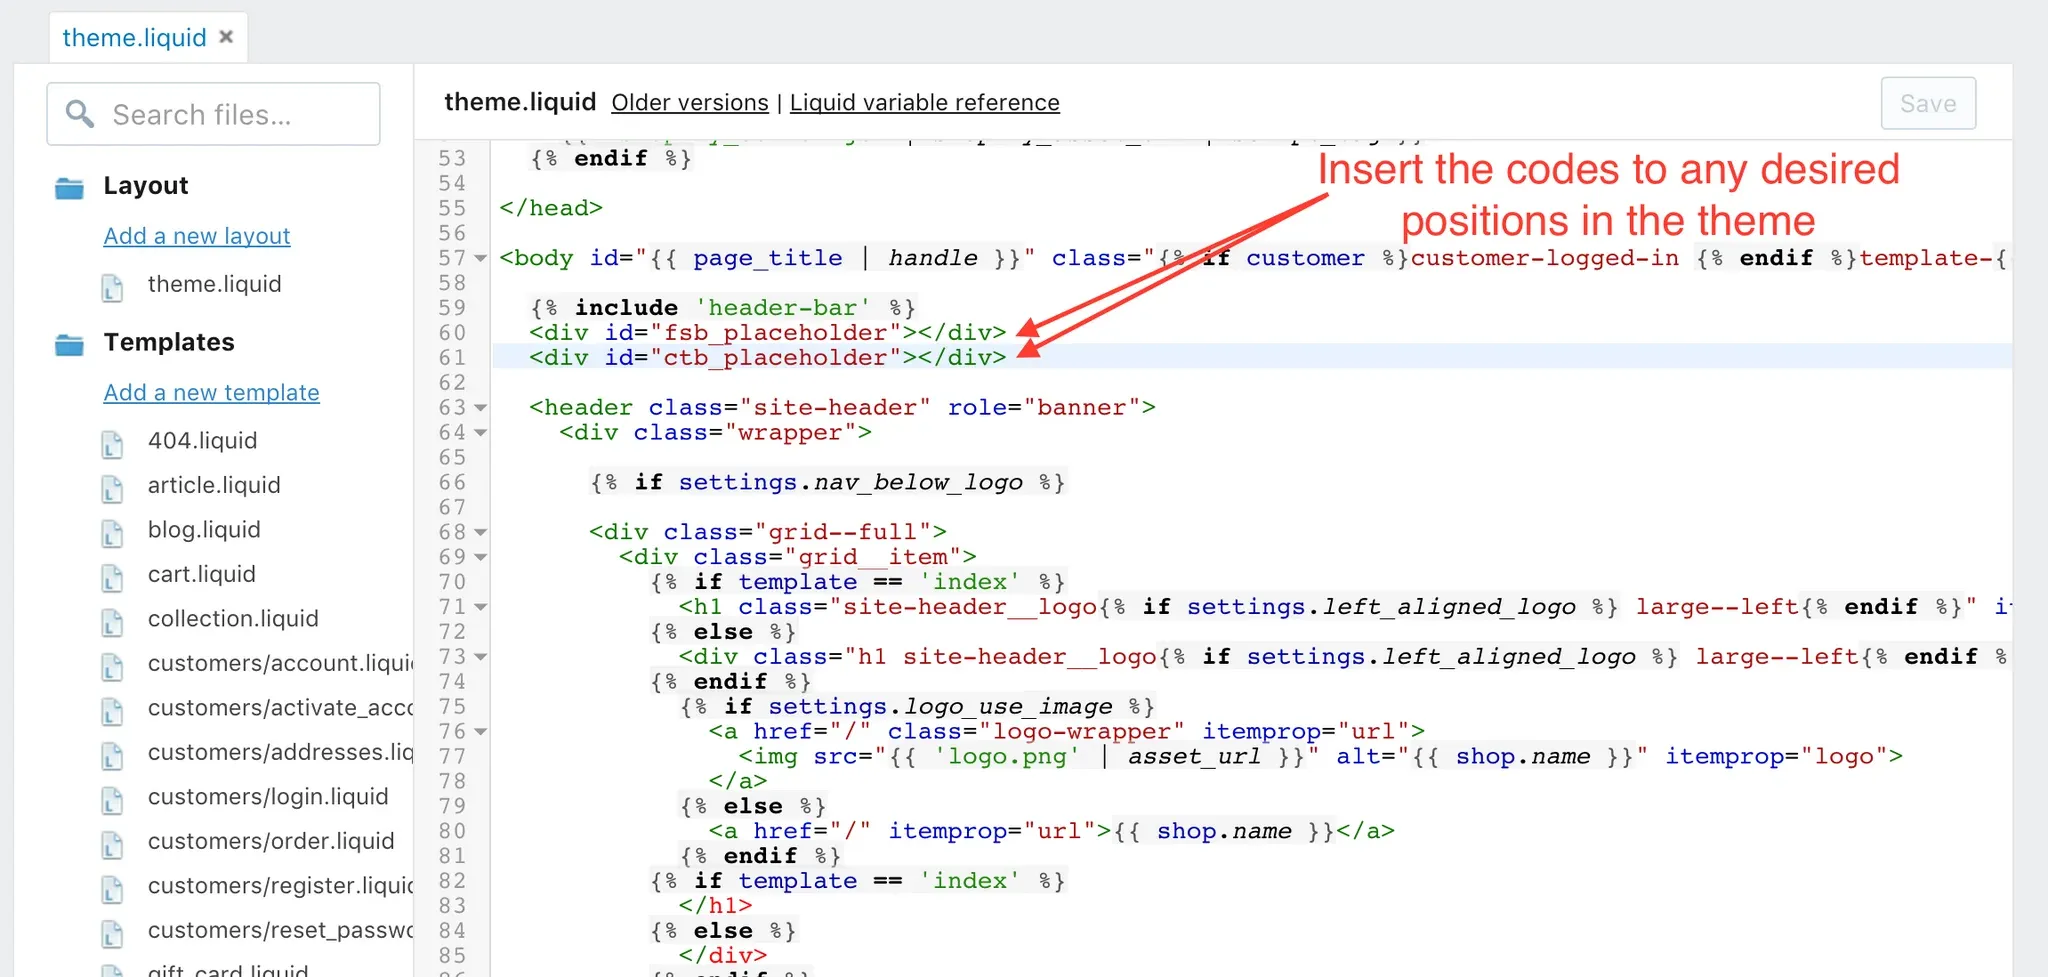Click the Search files input field
2048x977 pixels.
[213, 114]
